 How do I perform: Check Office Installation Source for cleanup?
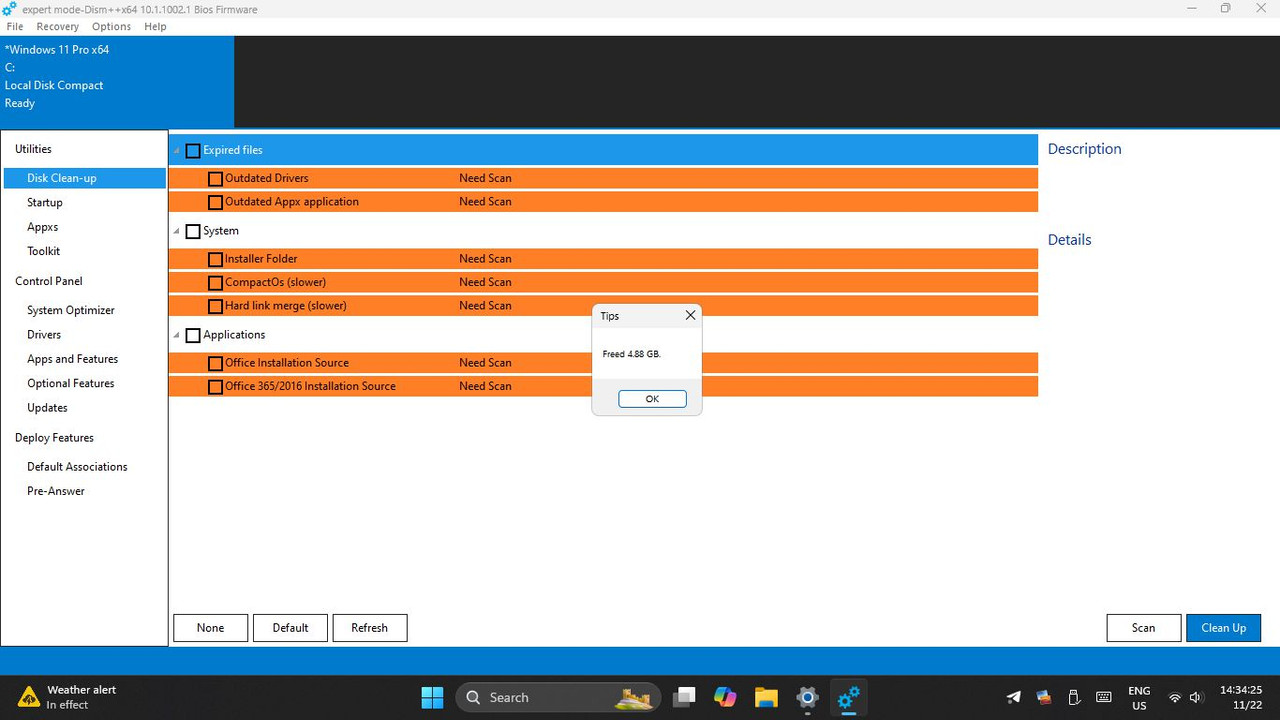[x=215, y=362]
